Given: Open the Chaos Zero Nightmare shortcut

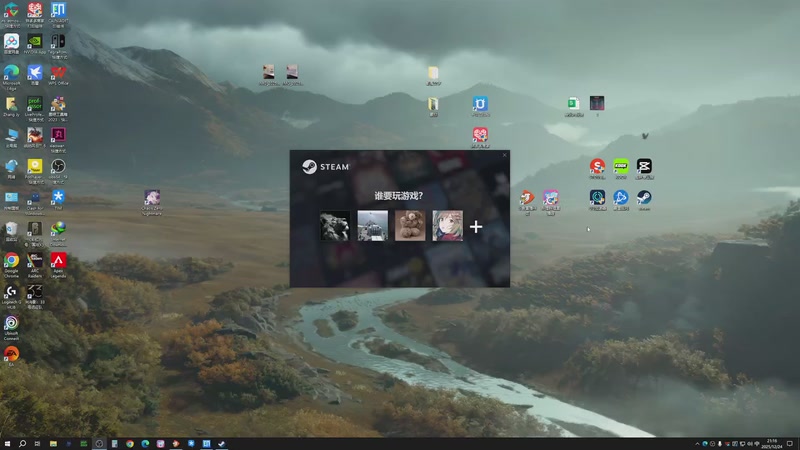Looking at the screenshot, I should tap(152, 202).
